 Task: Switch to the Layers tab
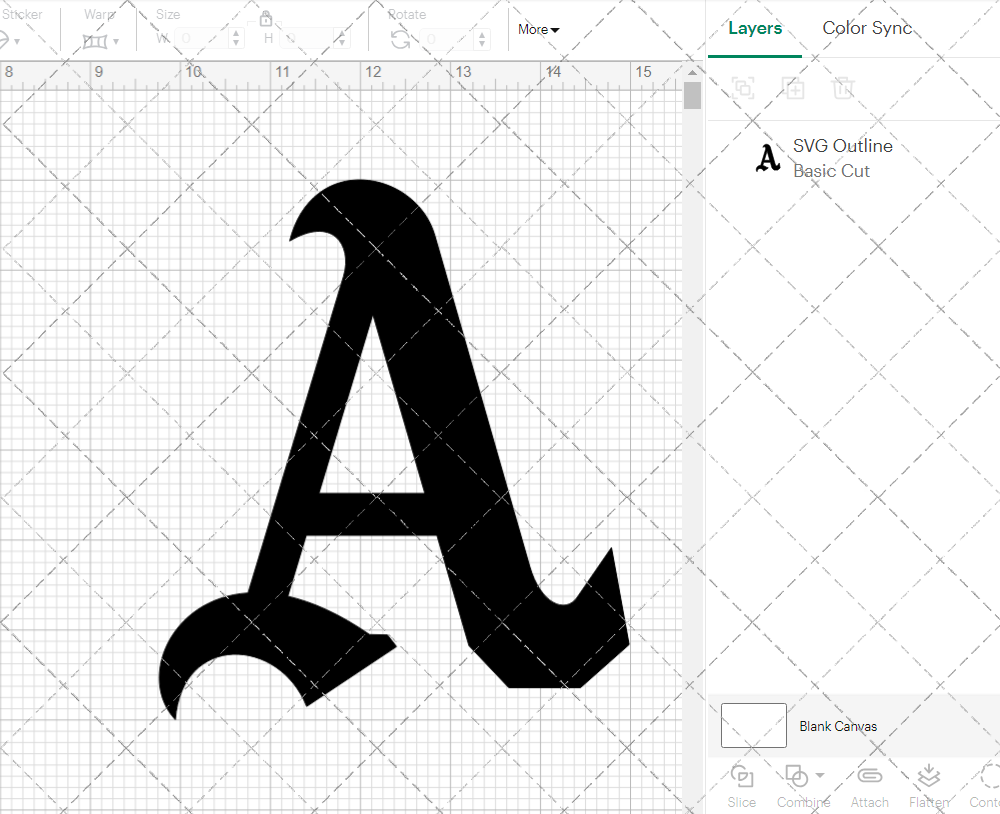(x=755, y=29)
